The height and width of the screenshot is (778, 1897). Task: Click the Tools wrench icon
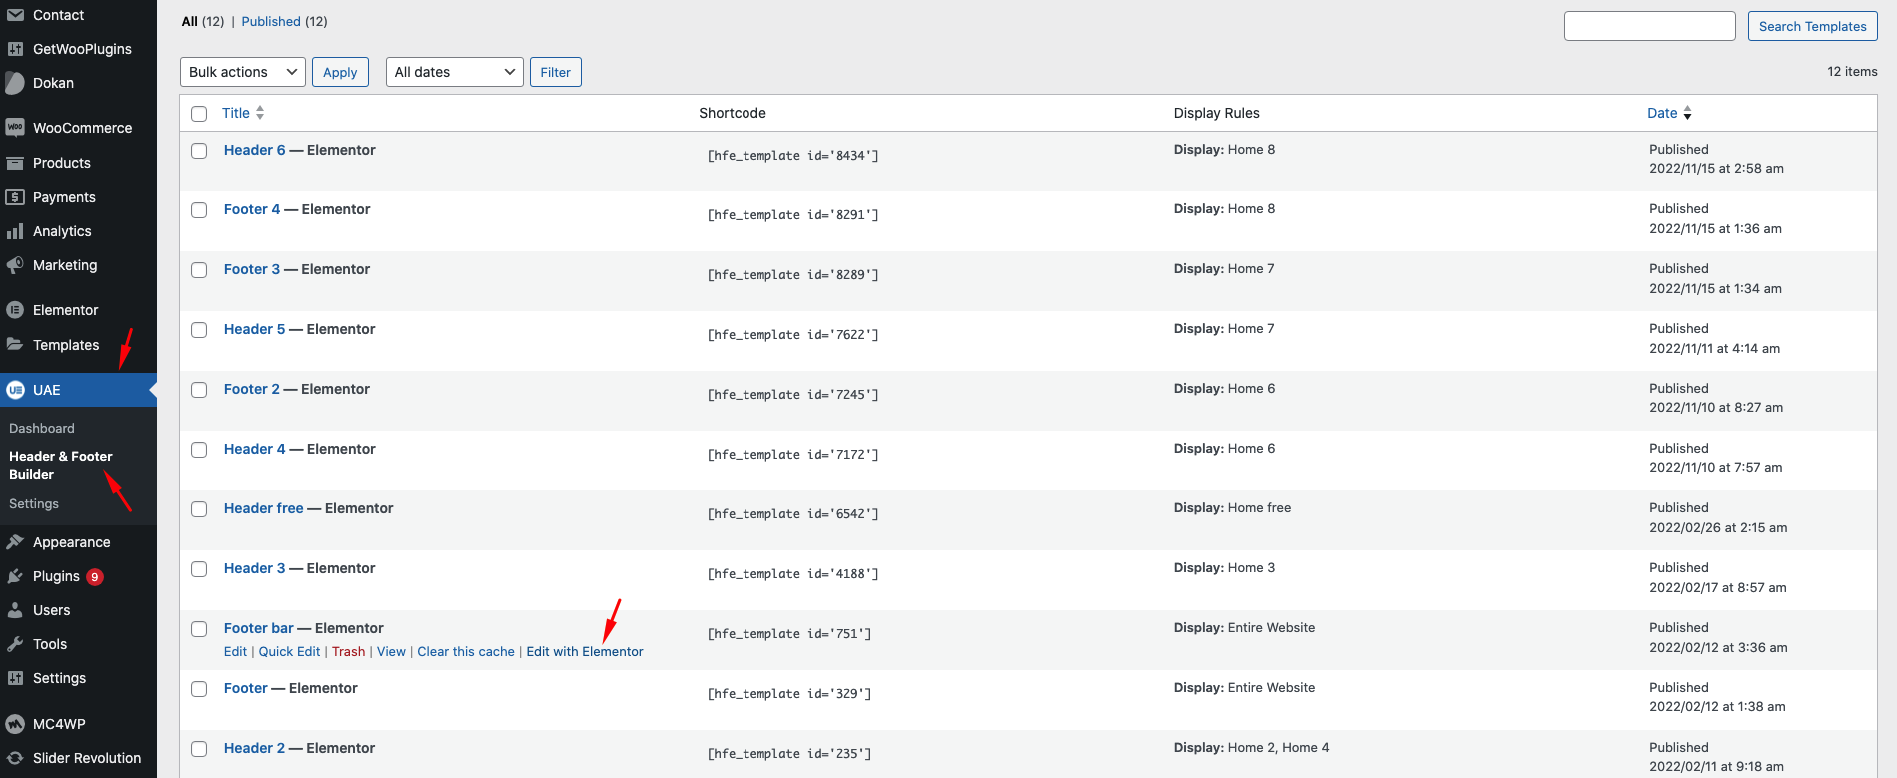coord(15,644)
